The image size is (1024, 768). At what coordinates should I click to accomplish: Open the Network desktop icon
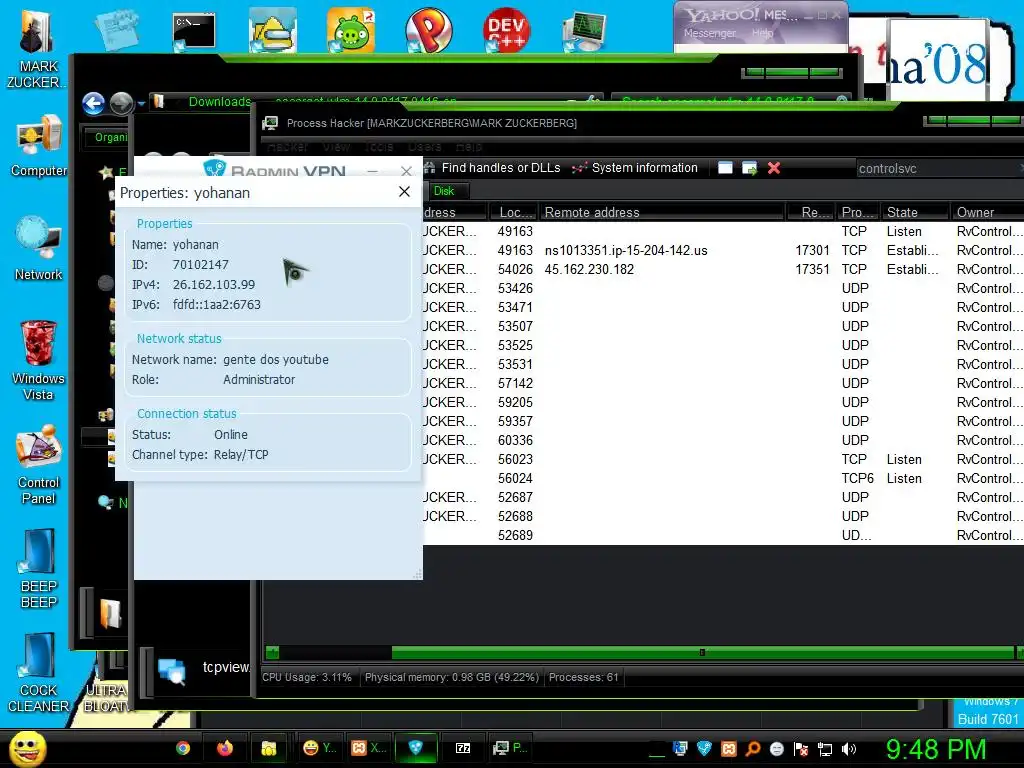pyautogui.click(x=39, y=249)
